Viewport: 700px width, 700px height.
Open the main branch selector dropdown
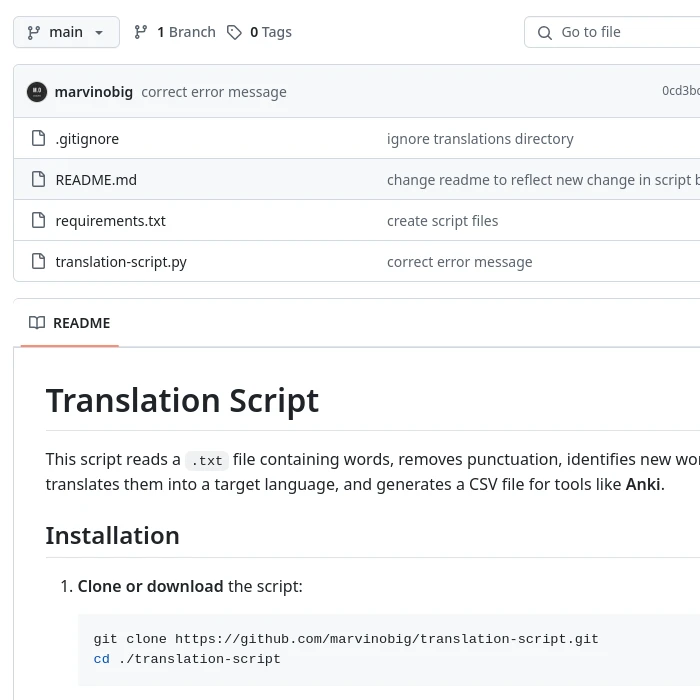coord(67,32)
